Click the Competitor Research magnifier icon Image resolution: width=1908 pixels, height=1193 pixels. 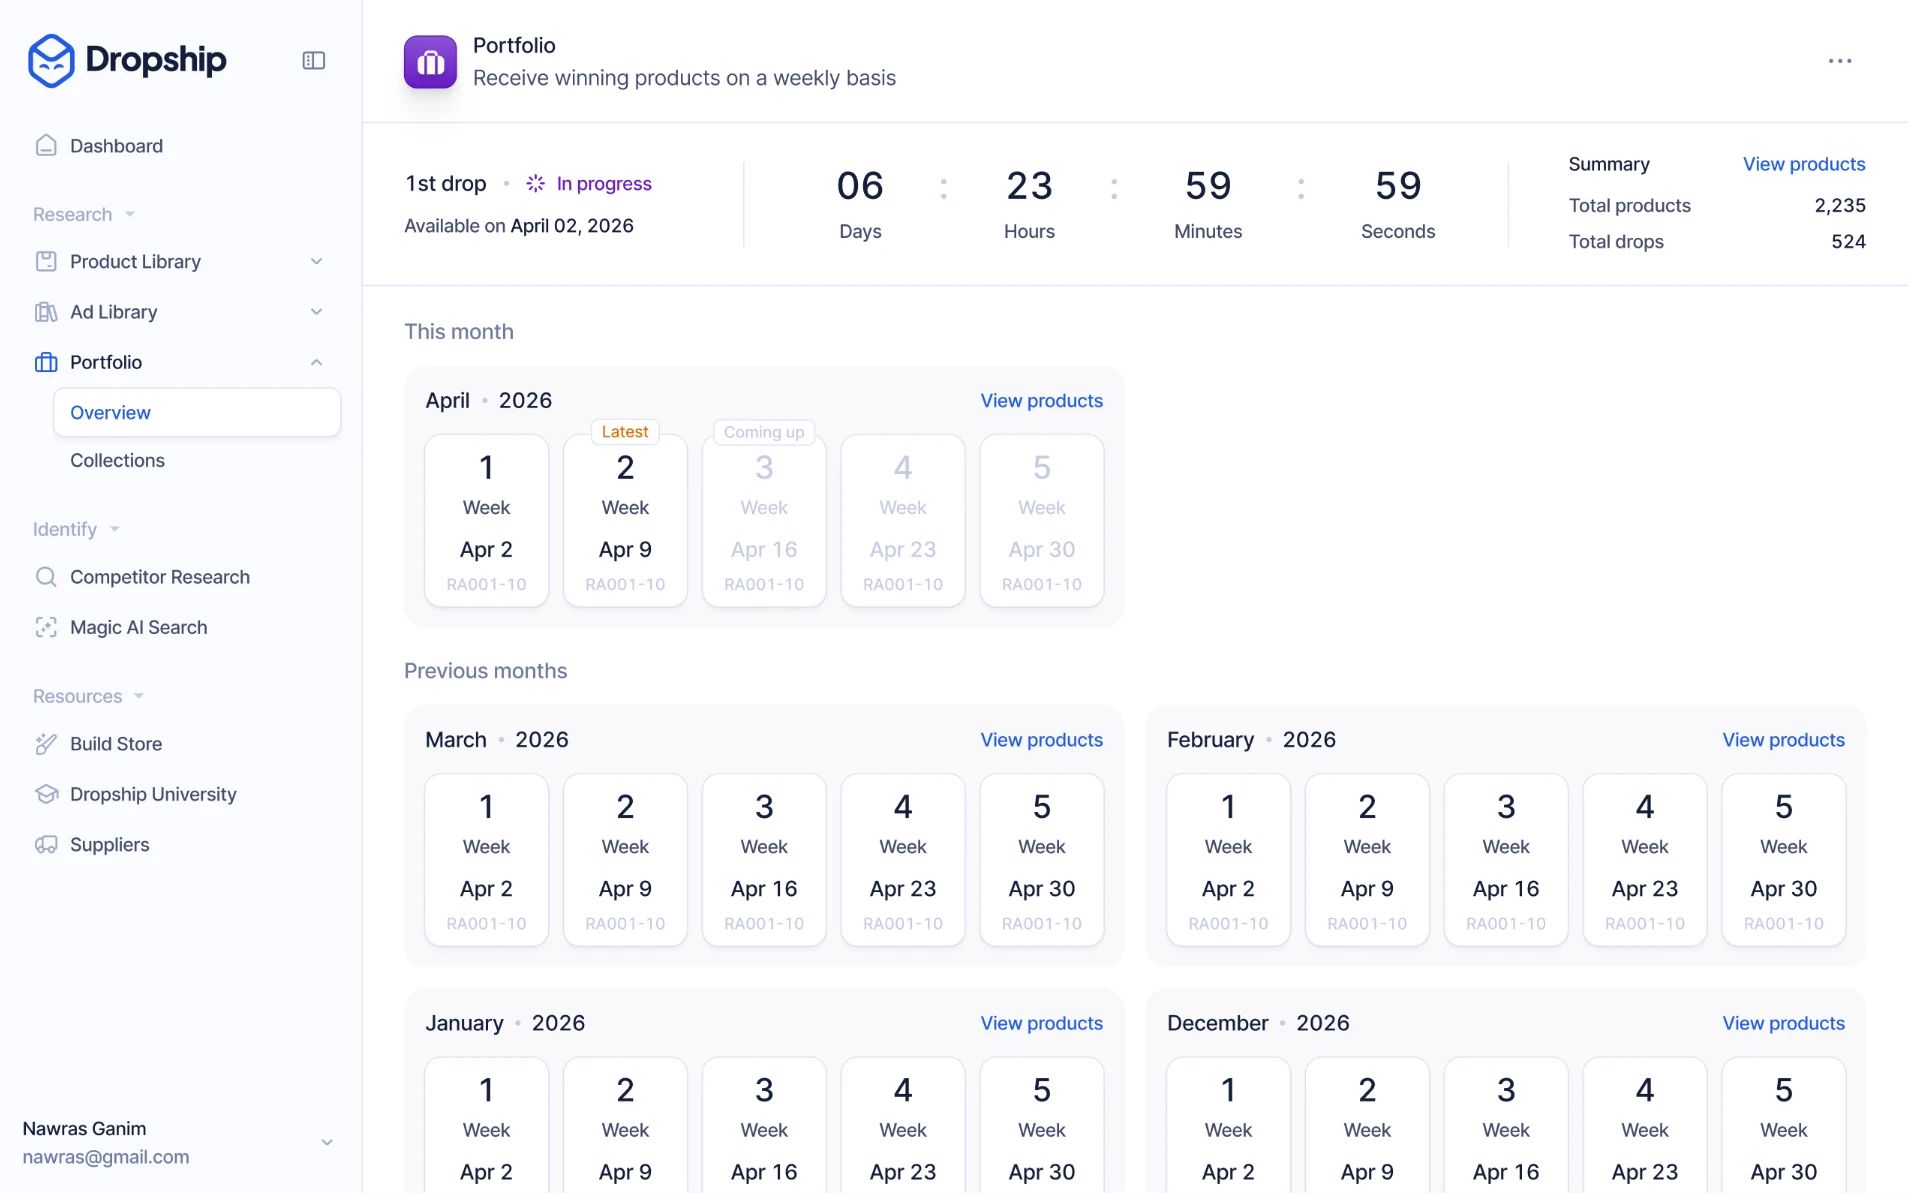[46, 577]
